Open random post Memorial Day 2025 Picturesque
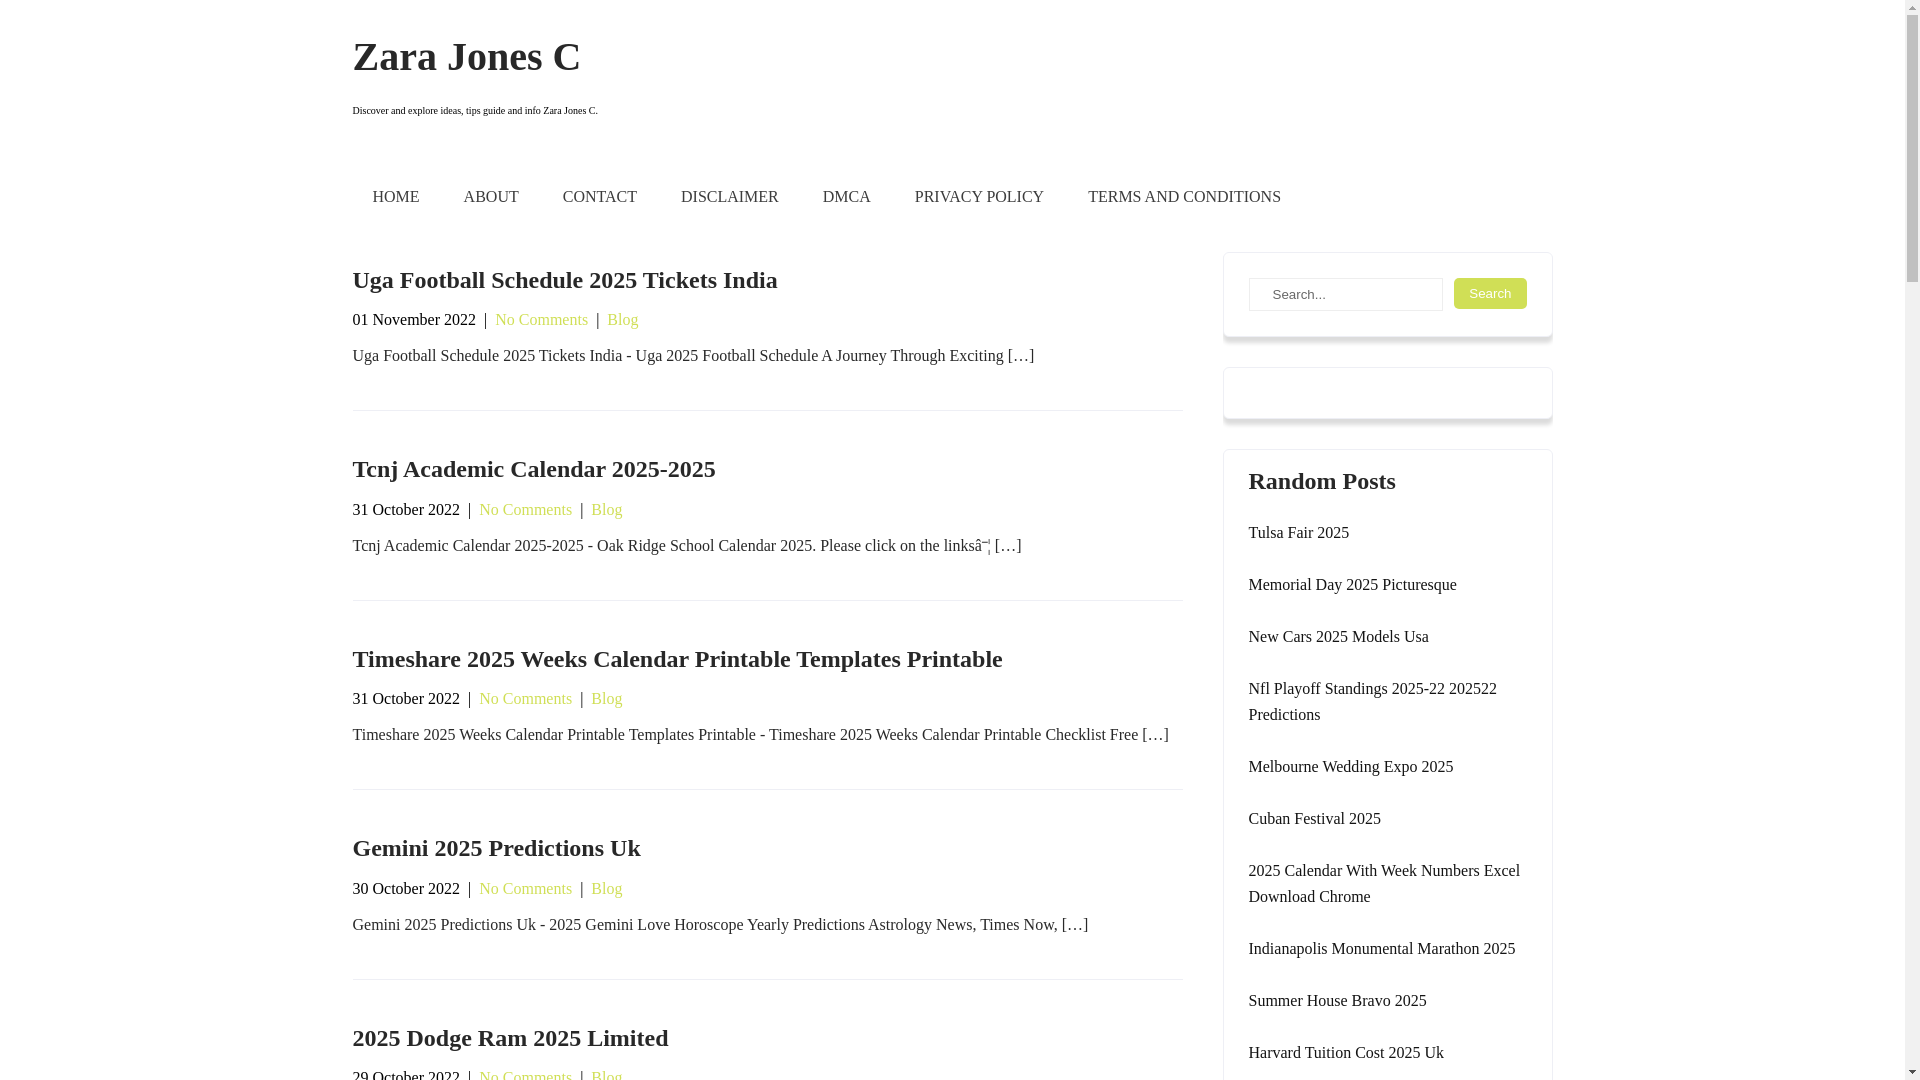The height and width of the screenshot is (1080, 1920). point(1352,585)
